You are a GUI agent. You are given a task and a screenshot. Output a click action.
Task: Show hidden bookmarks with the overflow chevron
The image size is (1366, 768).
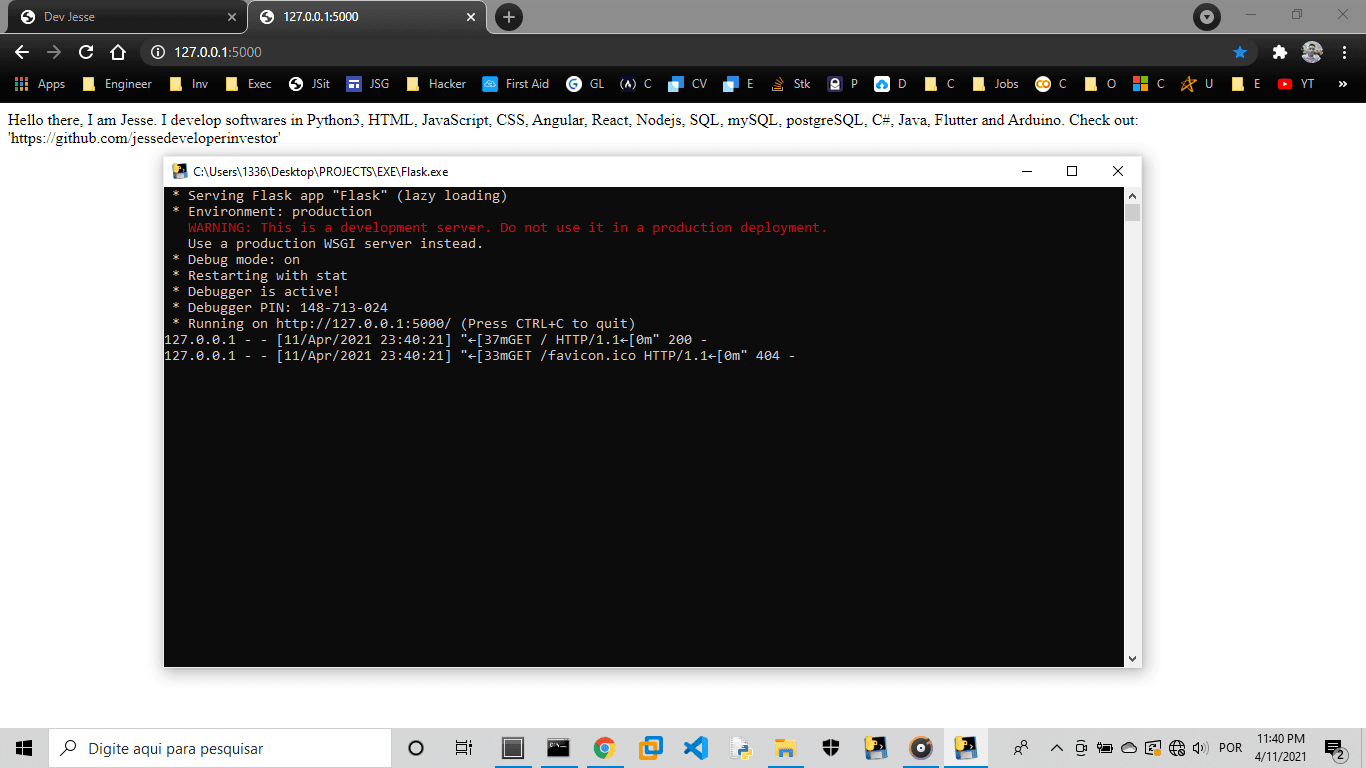click(1343, 84)
